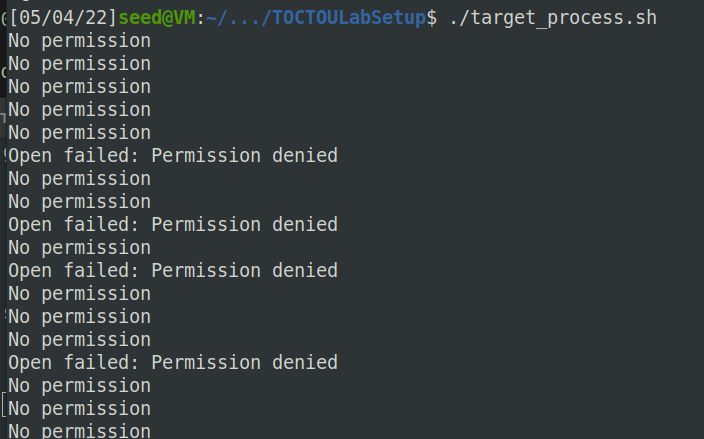Click the first "No permission" output line
This screenshot has height=439, width=704.
click(79, 41)
